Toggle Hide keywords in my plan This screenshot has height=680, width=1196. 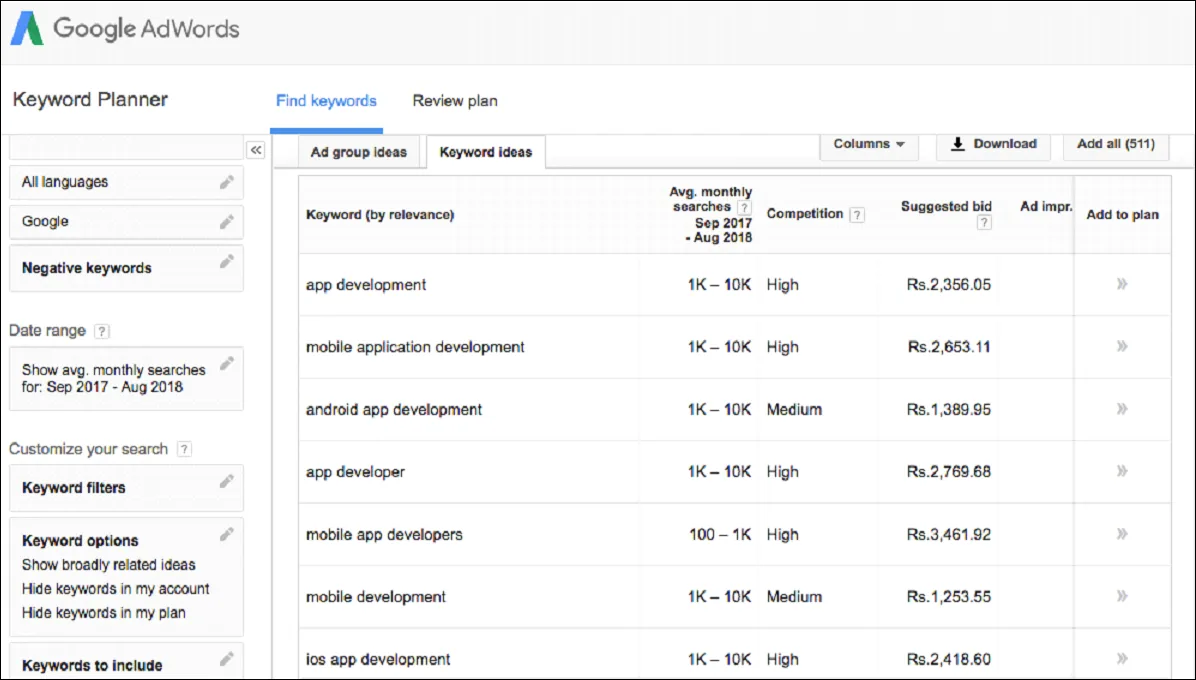click(102, 613)
